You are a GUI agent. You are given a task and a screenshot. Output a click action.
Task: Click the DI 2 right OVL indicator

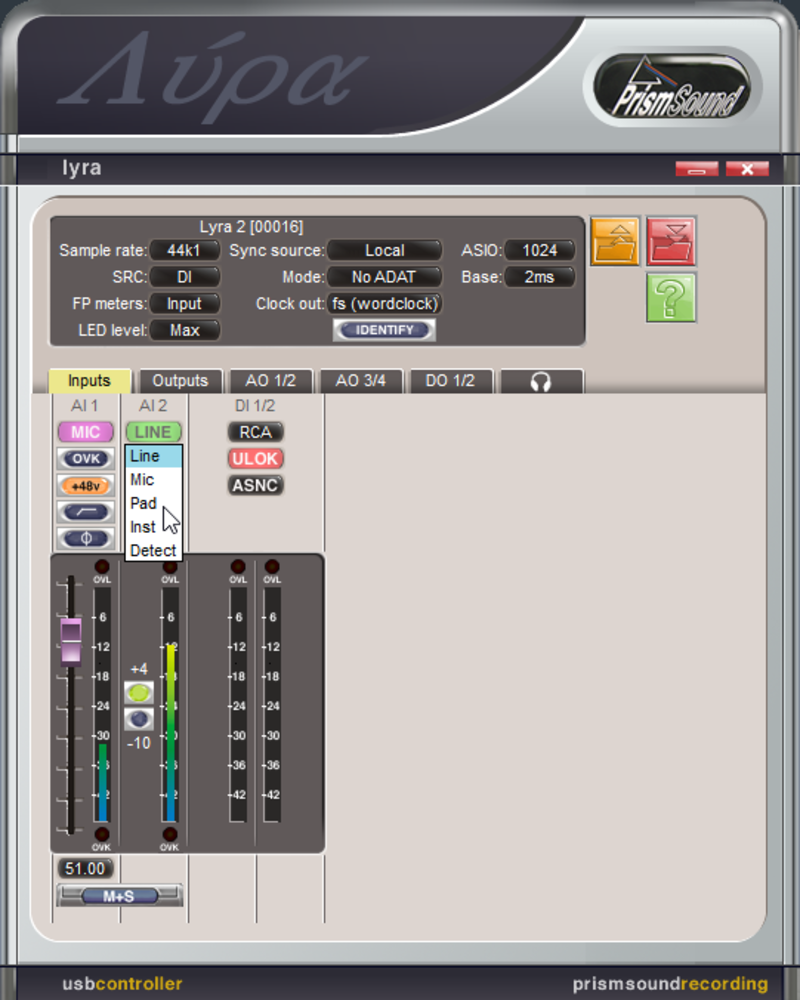[272, 567]
